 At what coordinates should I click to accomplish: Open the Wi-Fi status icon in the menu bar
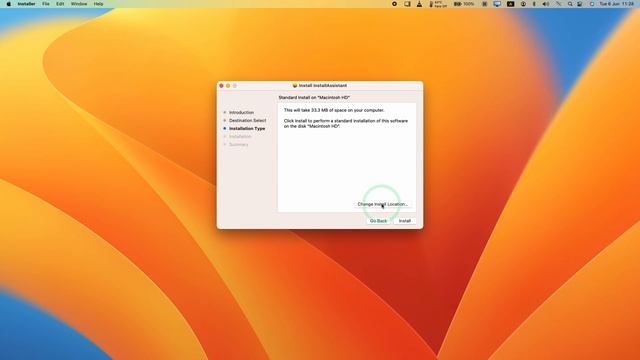coord(558,4)
